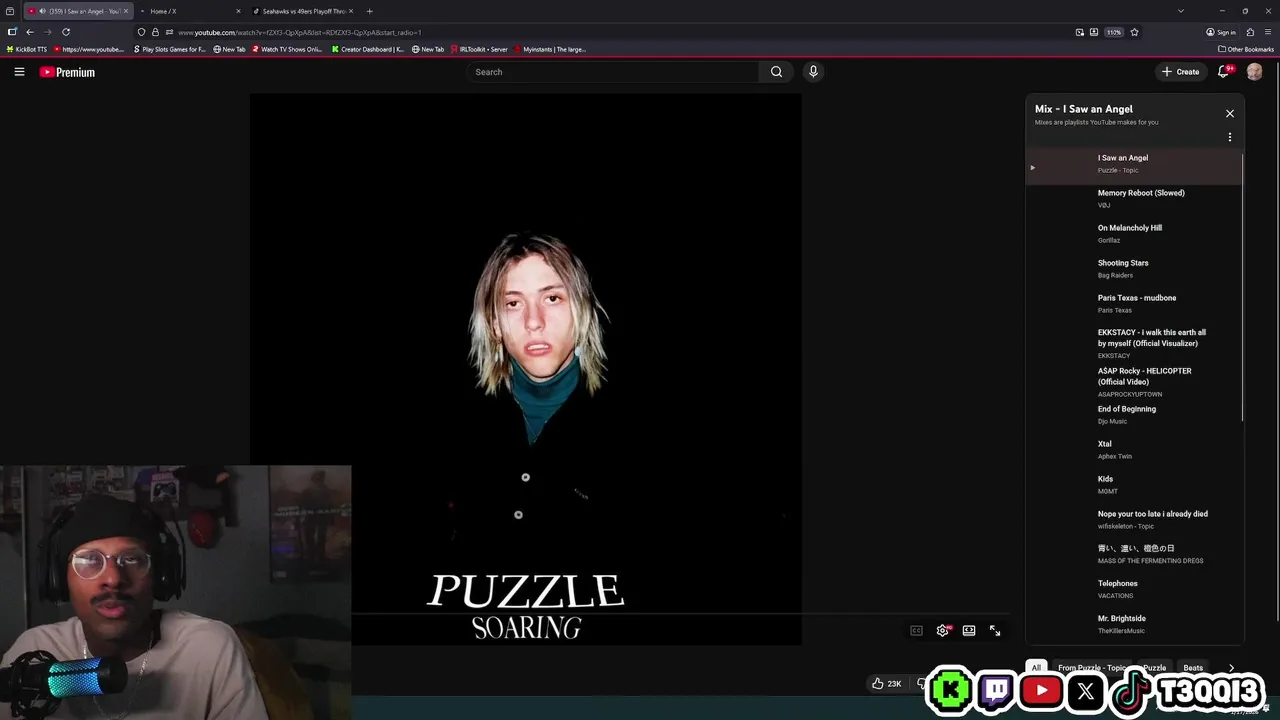The height and width of the screenshot is (720, 1280).
Task: Click the Firefox Sign in button
Action: point(1221,32)
